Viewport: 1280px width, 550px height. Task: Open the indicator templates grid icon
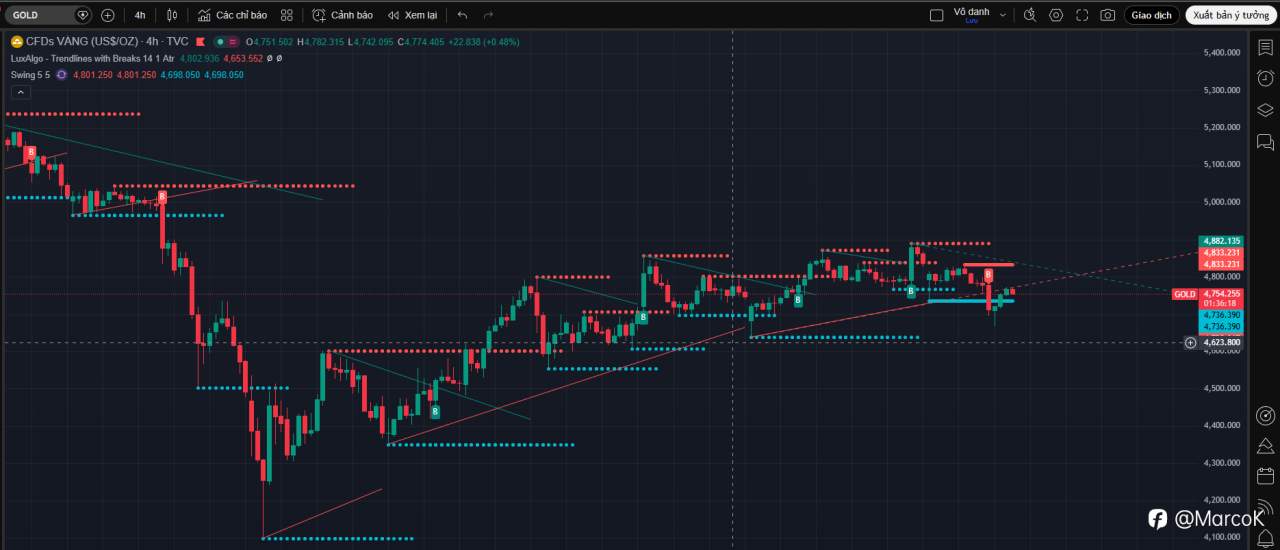pyautogui.click(x=287, y=15)
